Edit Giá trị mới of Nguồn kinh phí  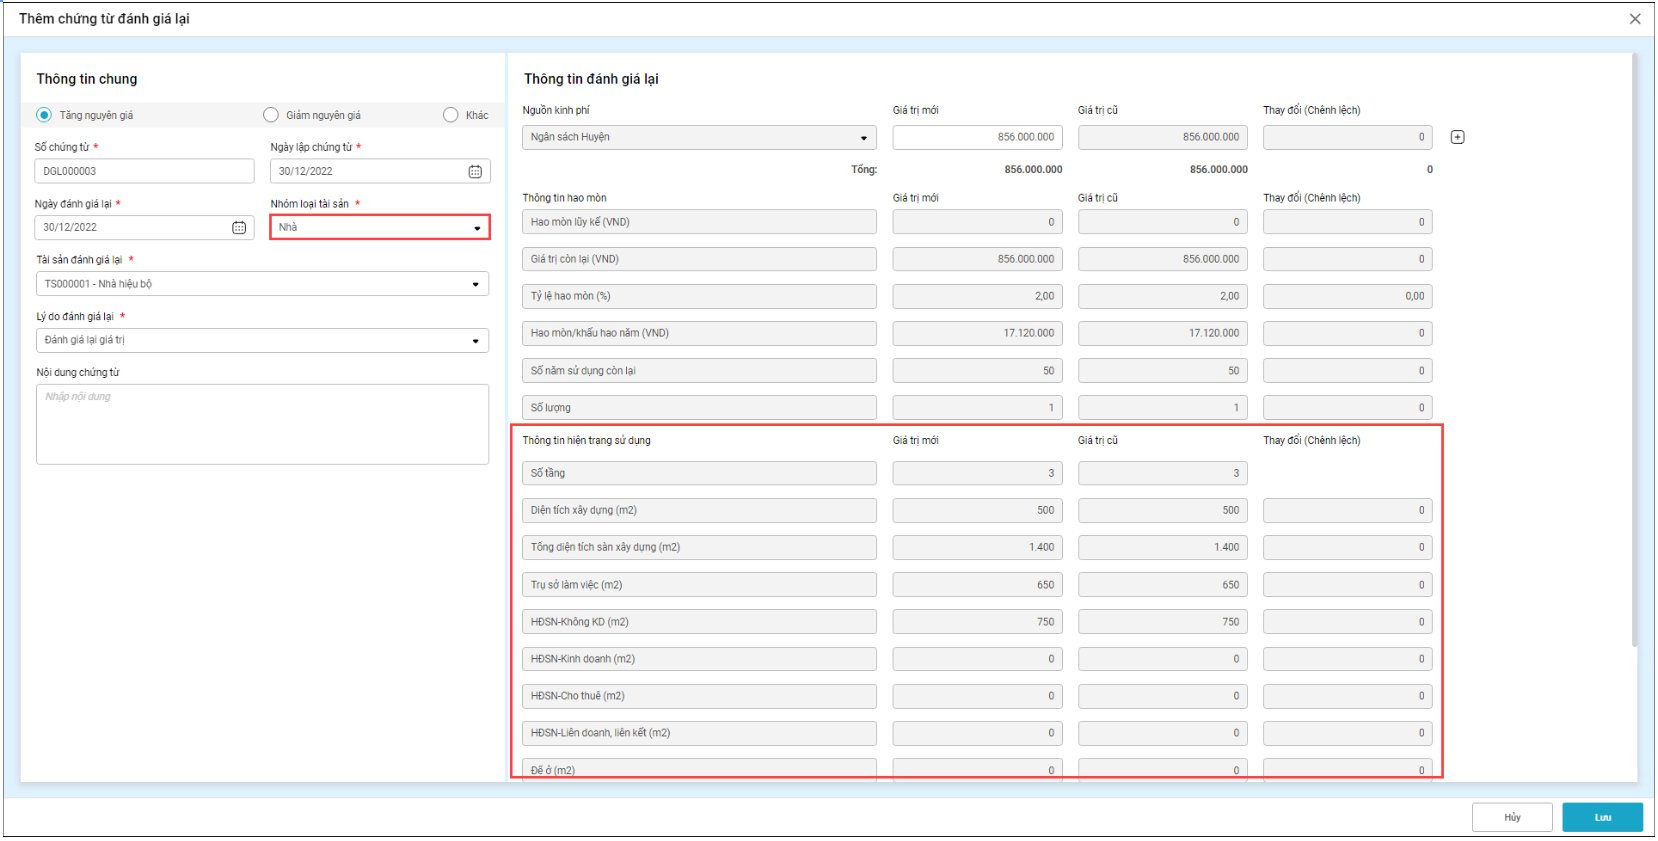[977, 138]
